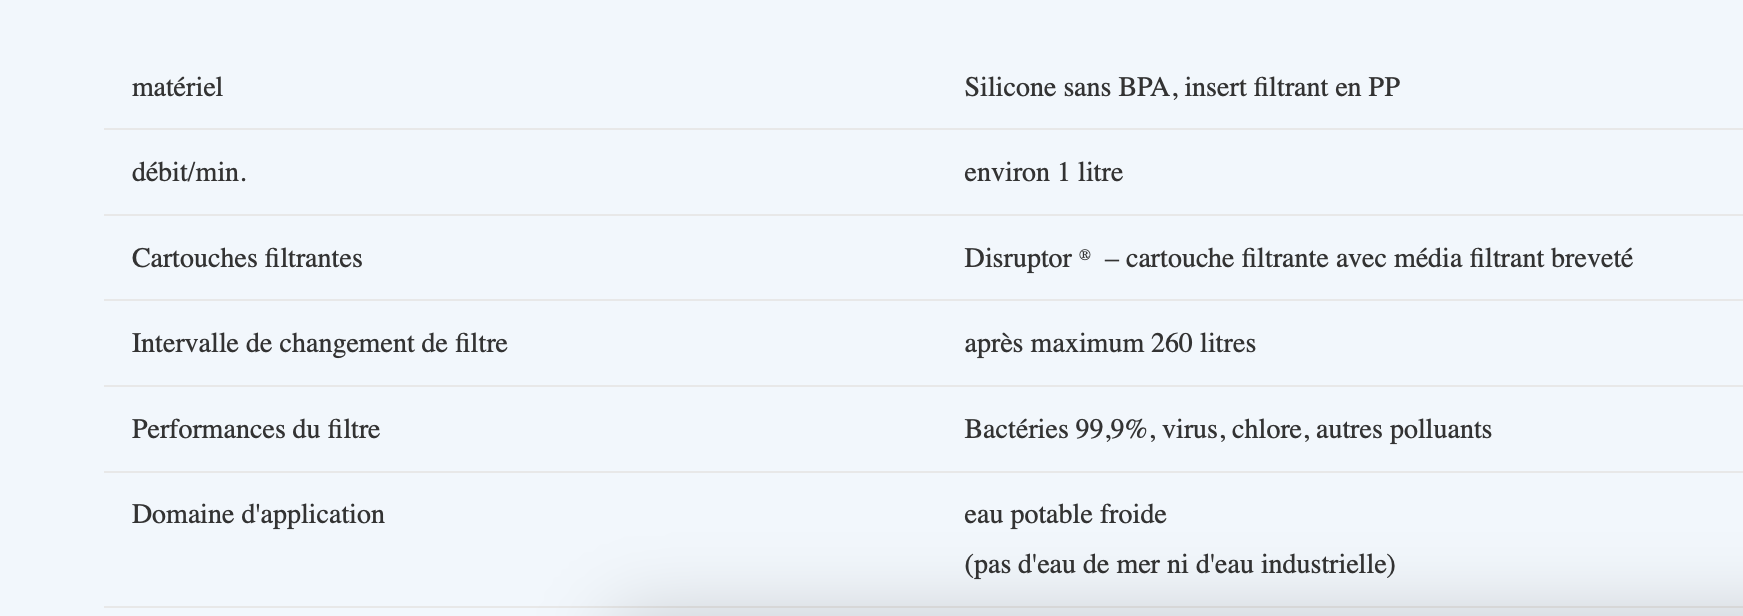Click "Intervalle de changement de filtre" label
This screenshot has height=616, width=1743.
[x=319, y=344]
